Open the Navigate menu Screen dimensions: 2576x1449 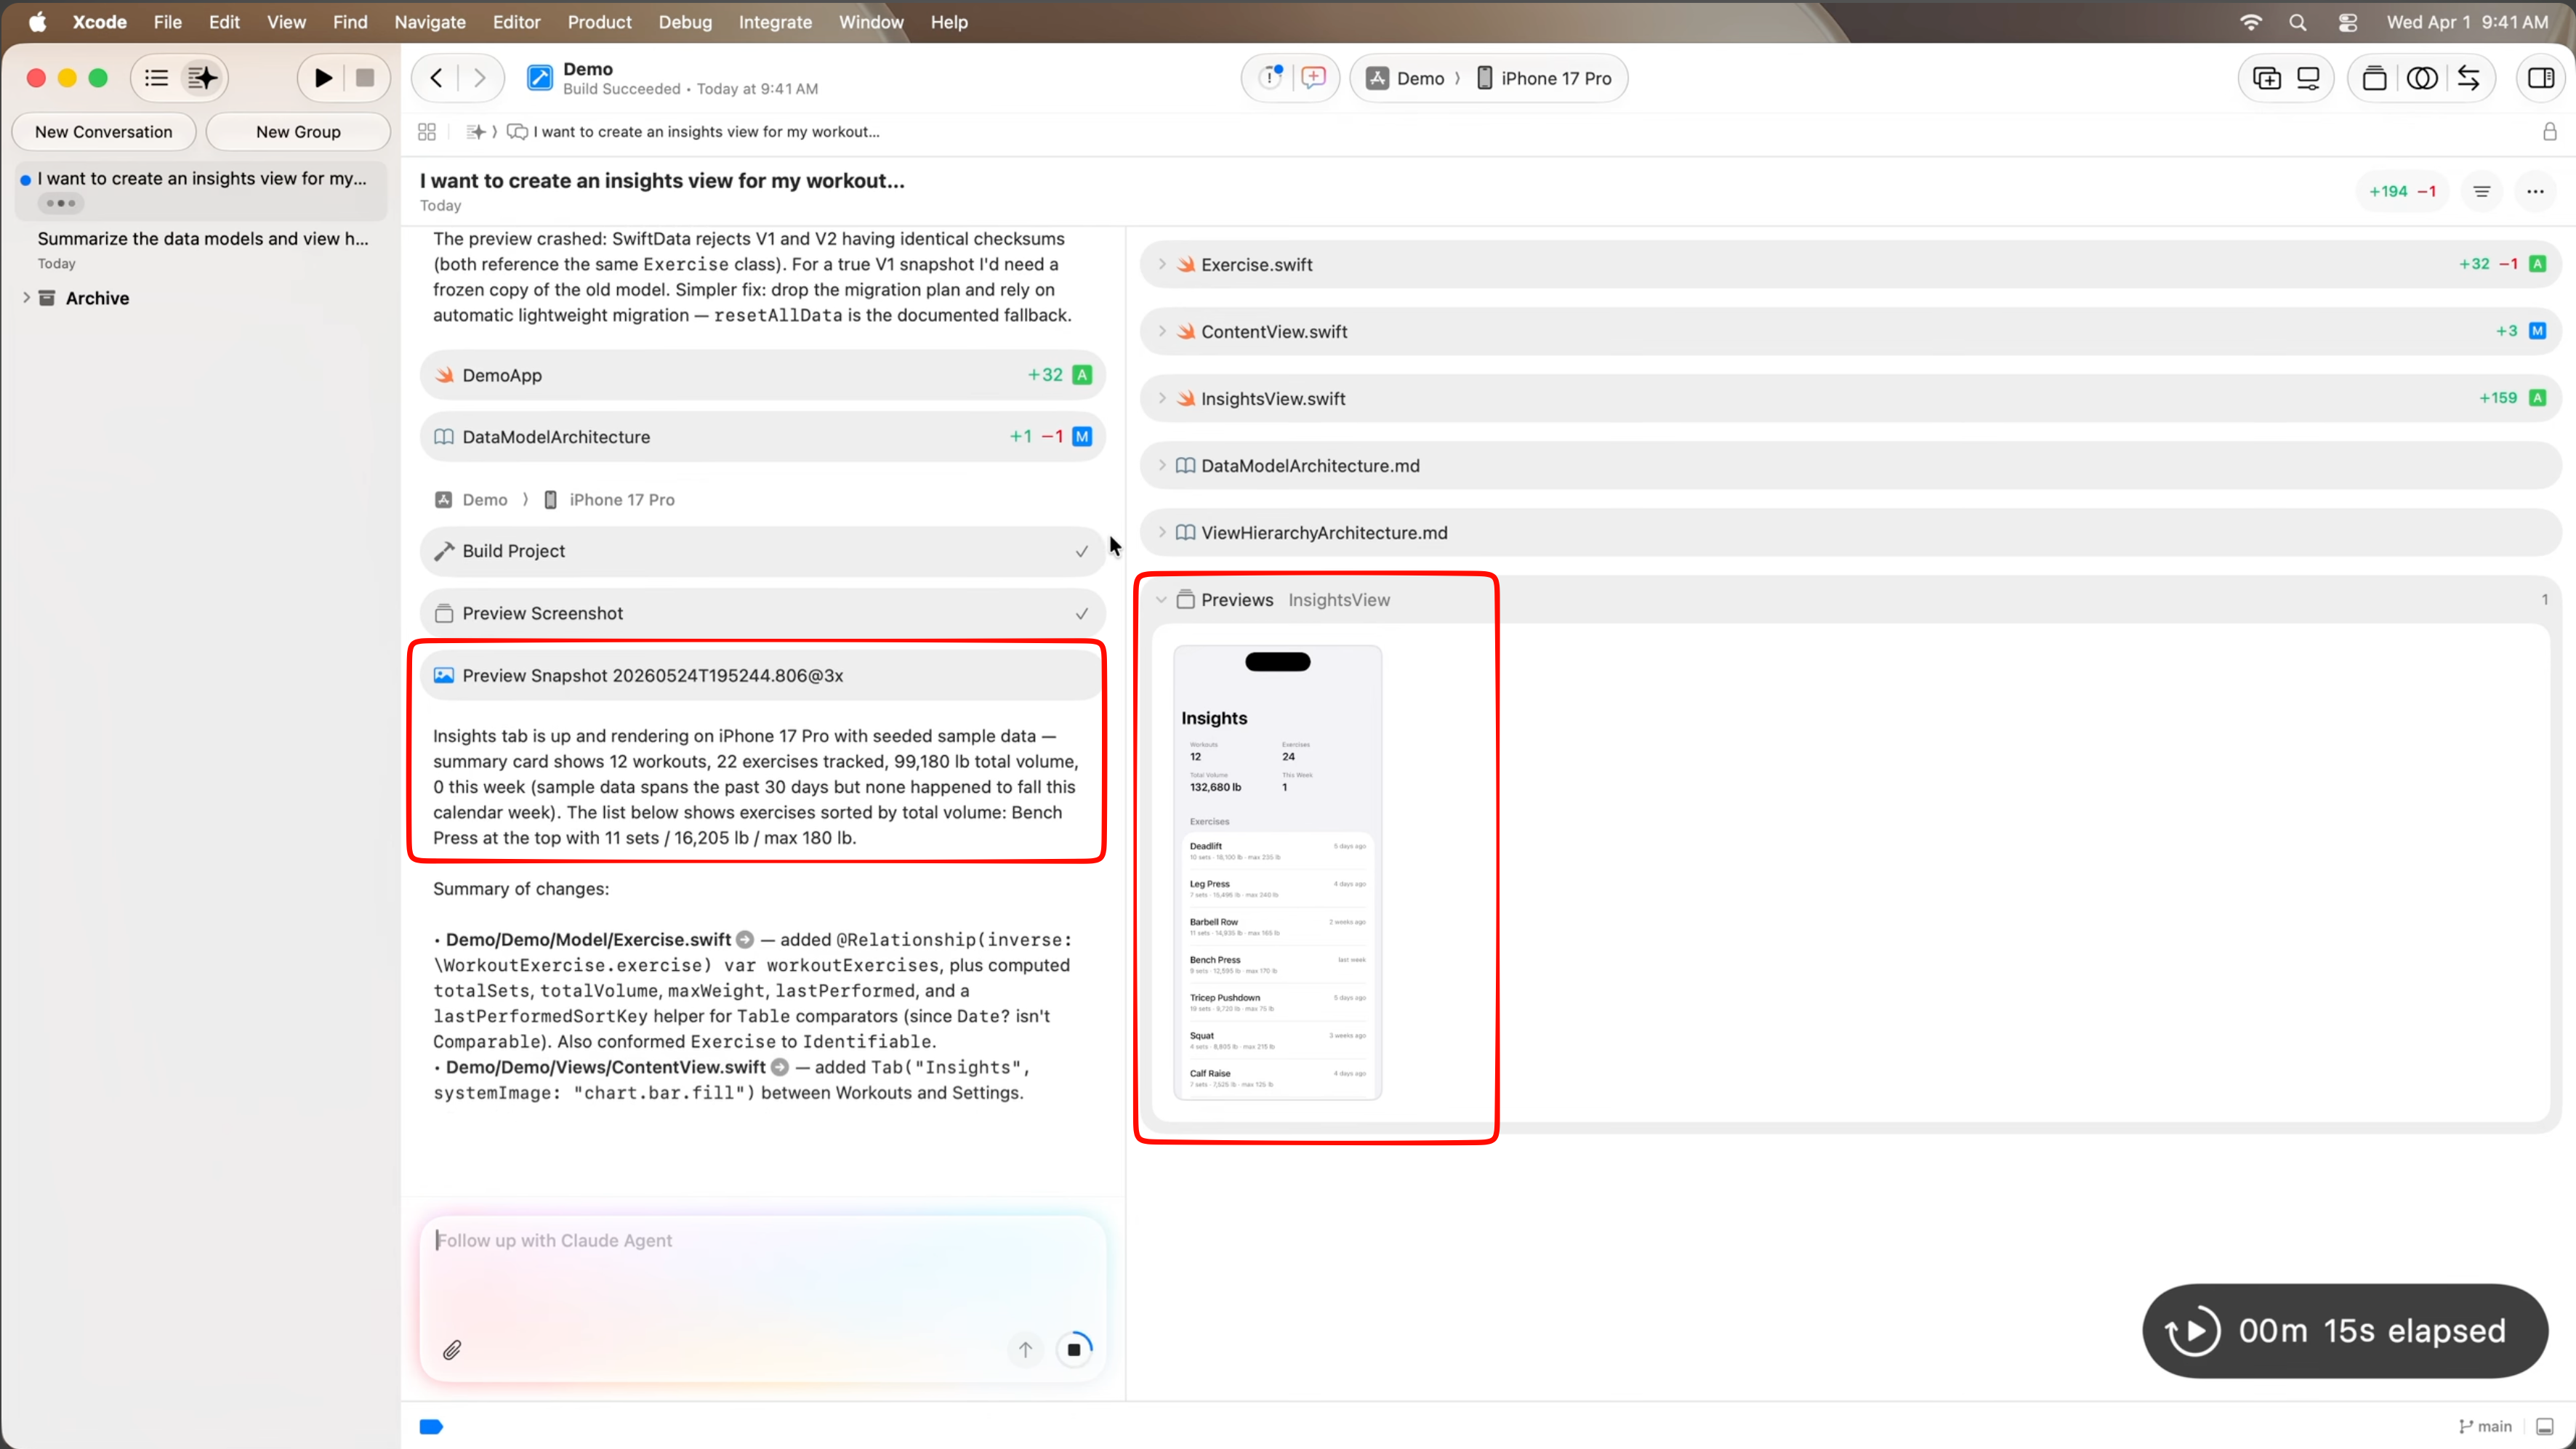pyautogui.click(x=430, y=22)
